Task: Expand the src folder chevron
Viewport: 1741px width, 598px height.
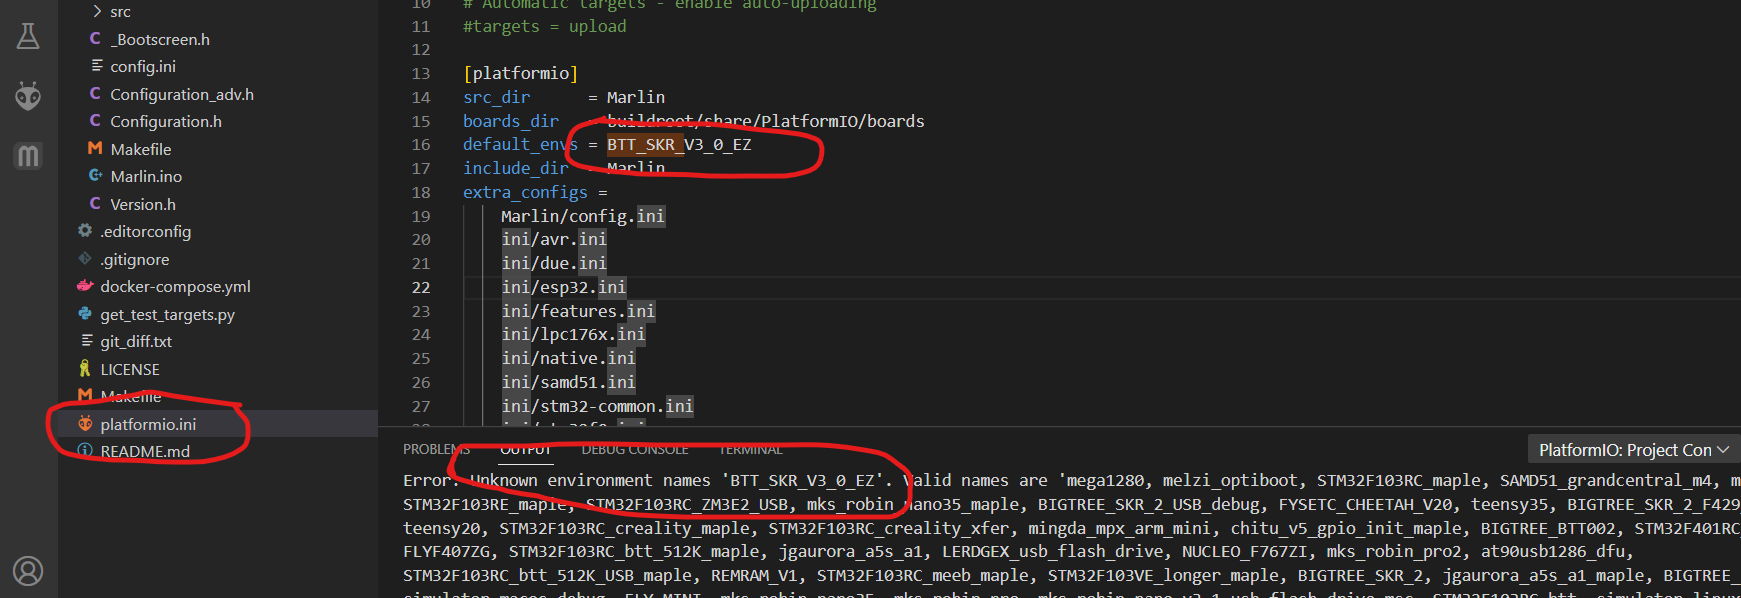Action: point(97,11)
